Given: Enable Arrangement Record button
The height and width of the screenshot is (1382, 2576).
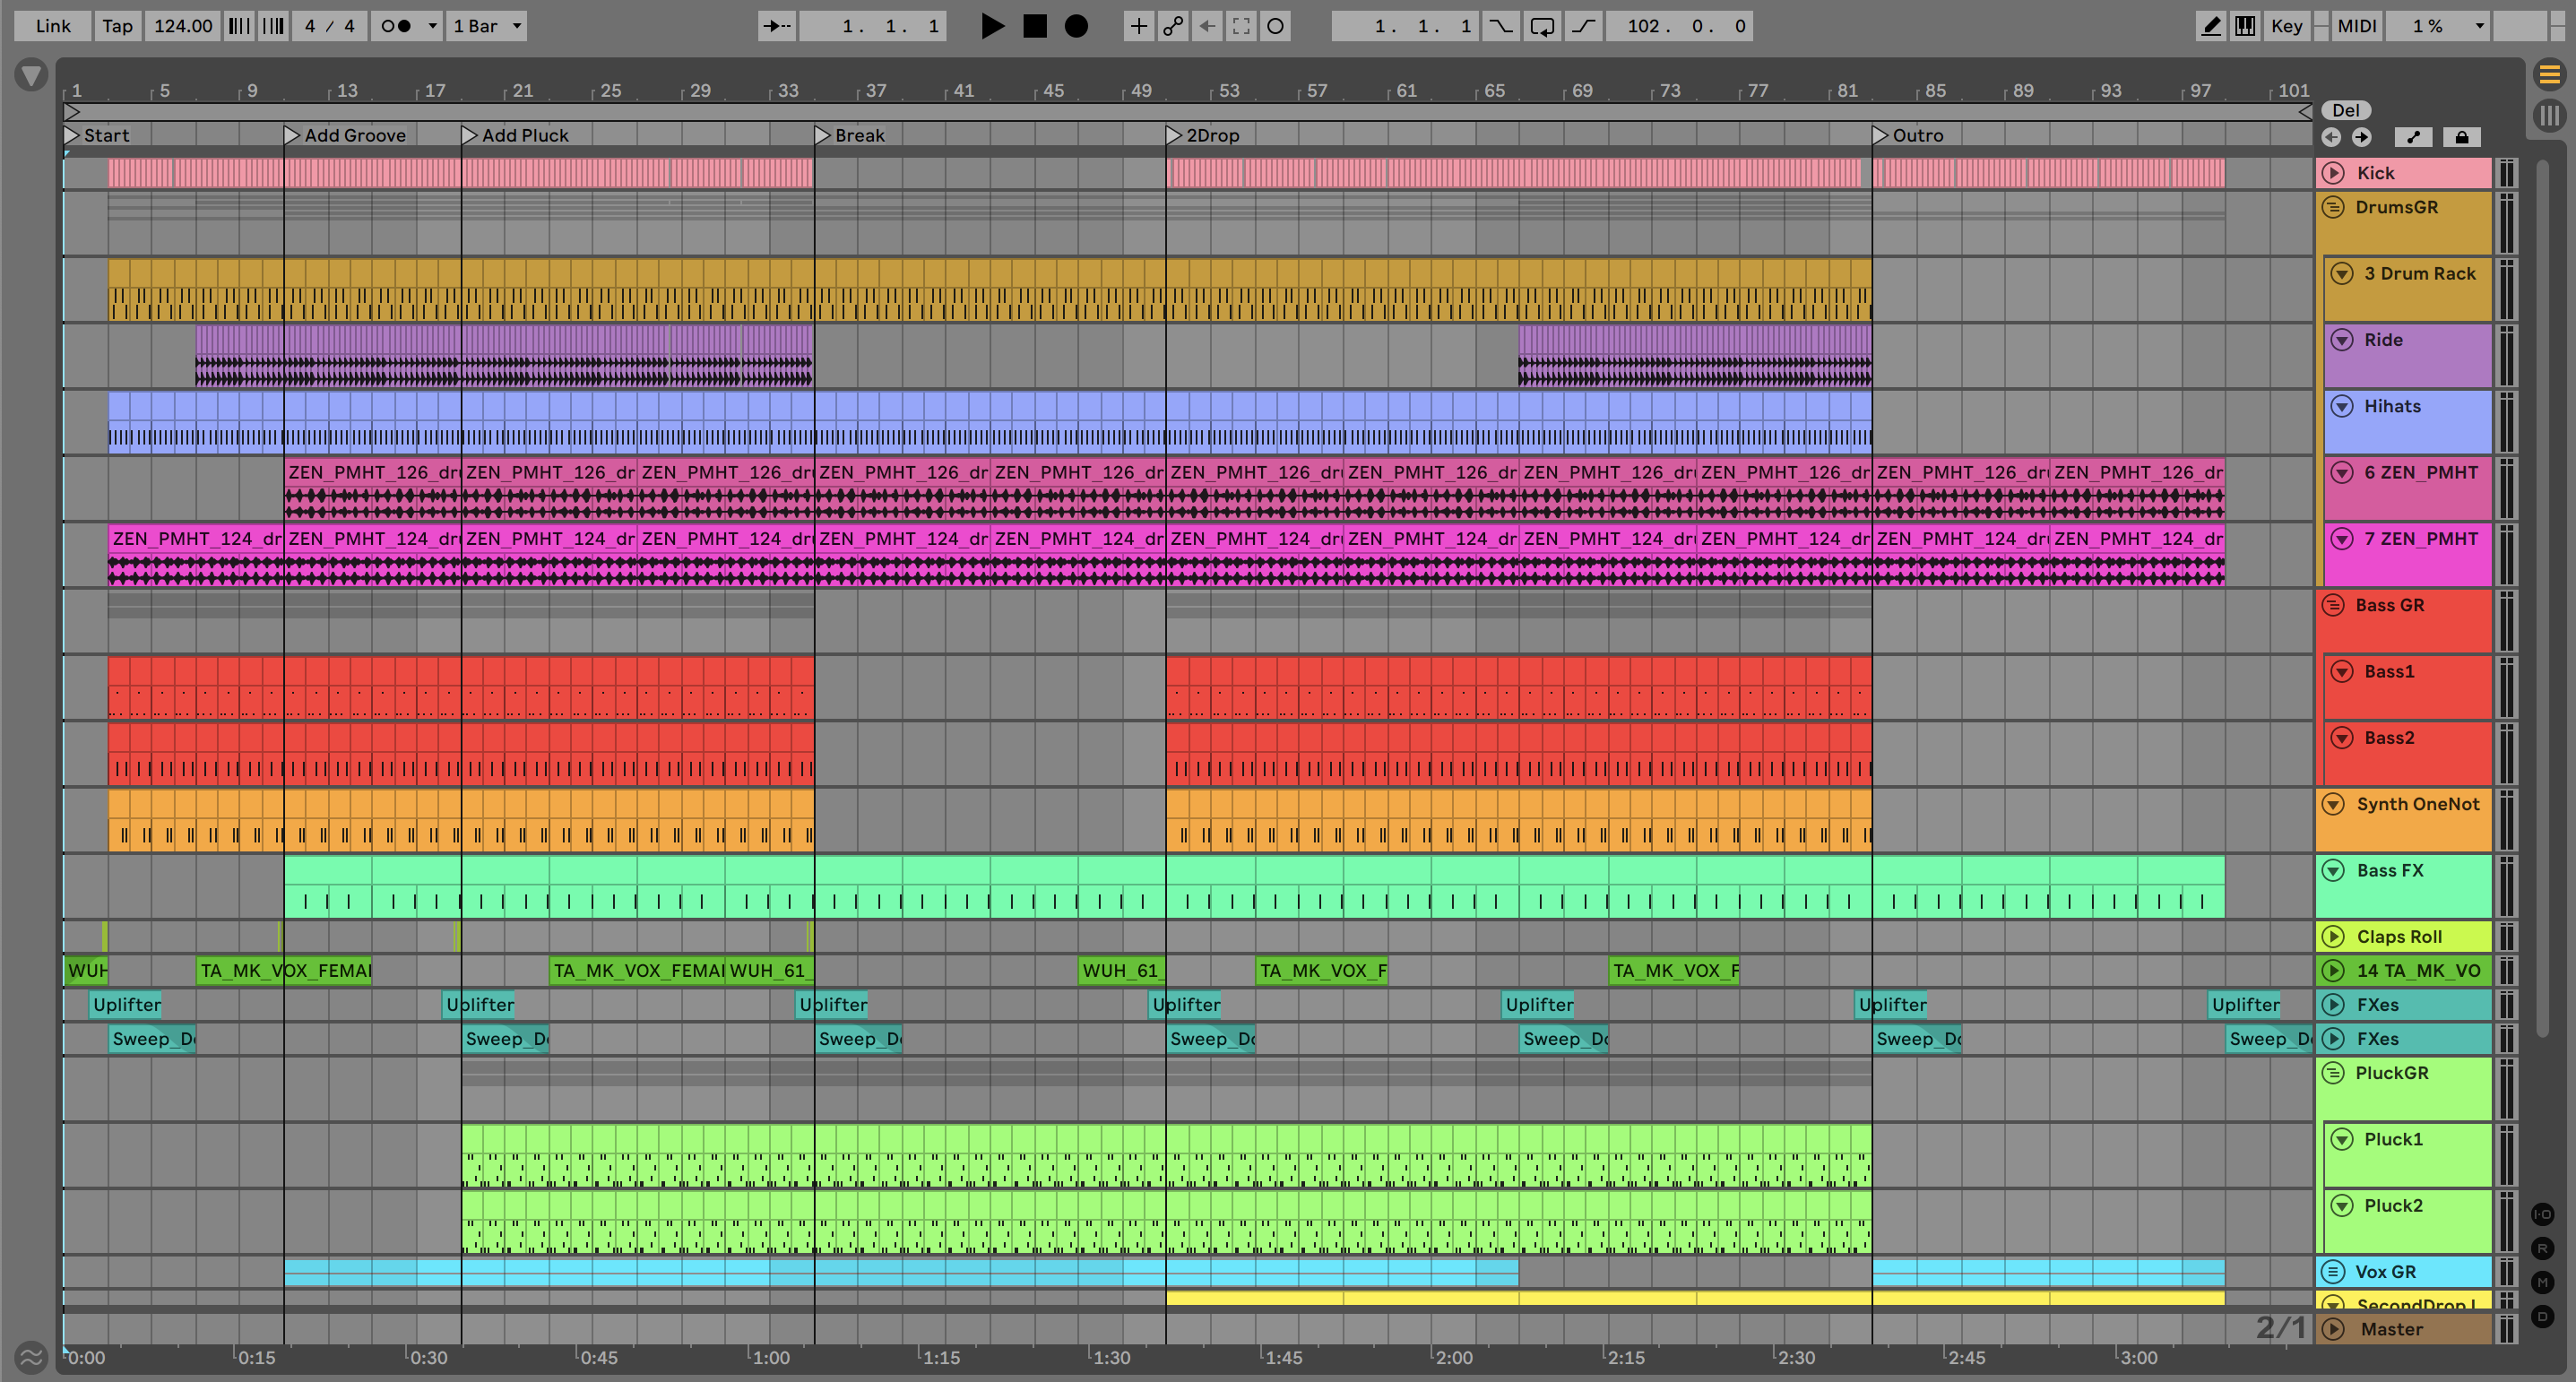Looking at the screenshot, I should point(1076,26).
